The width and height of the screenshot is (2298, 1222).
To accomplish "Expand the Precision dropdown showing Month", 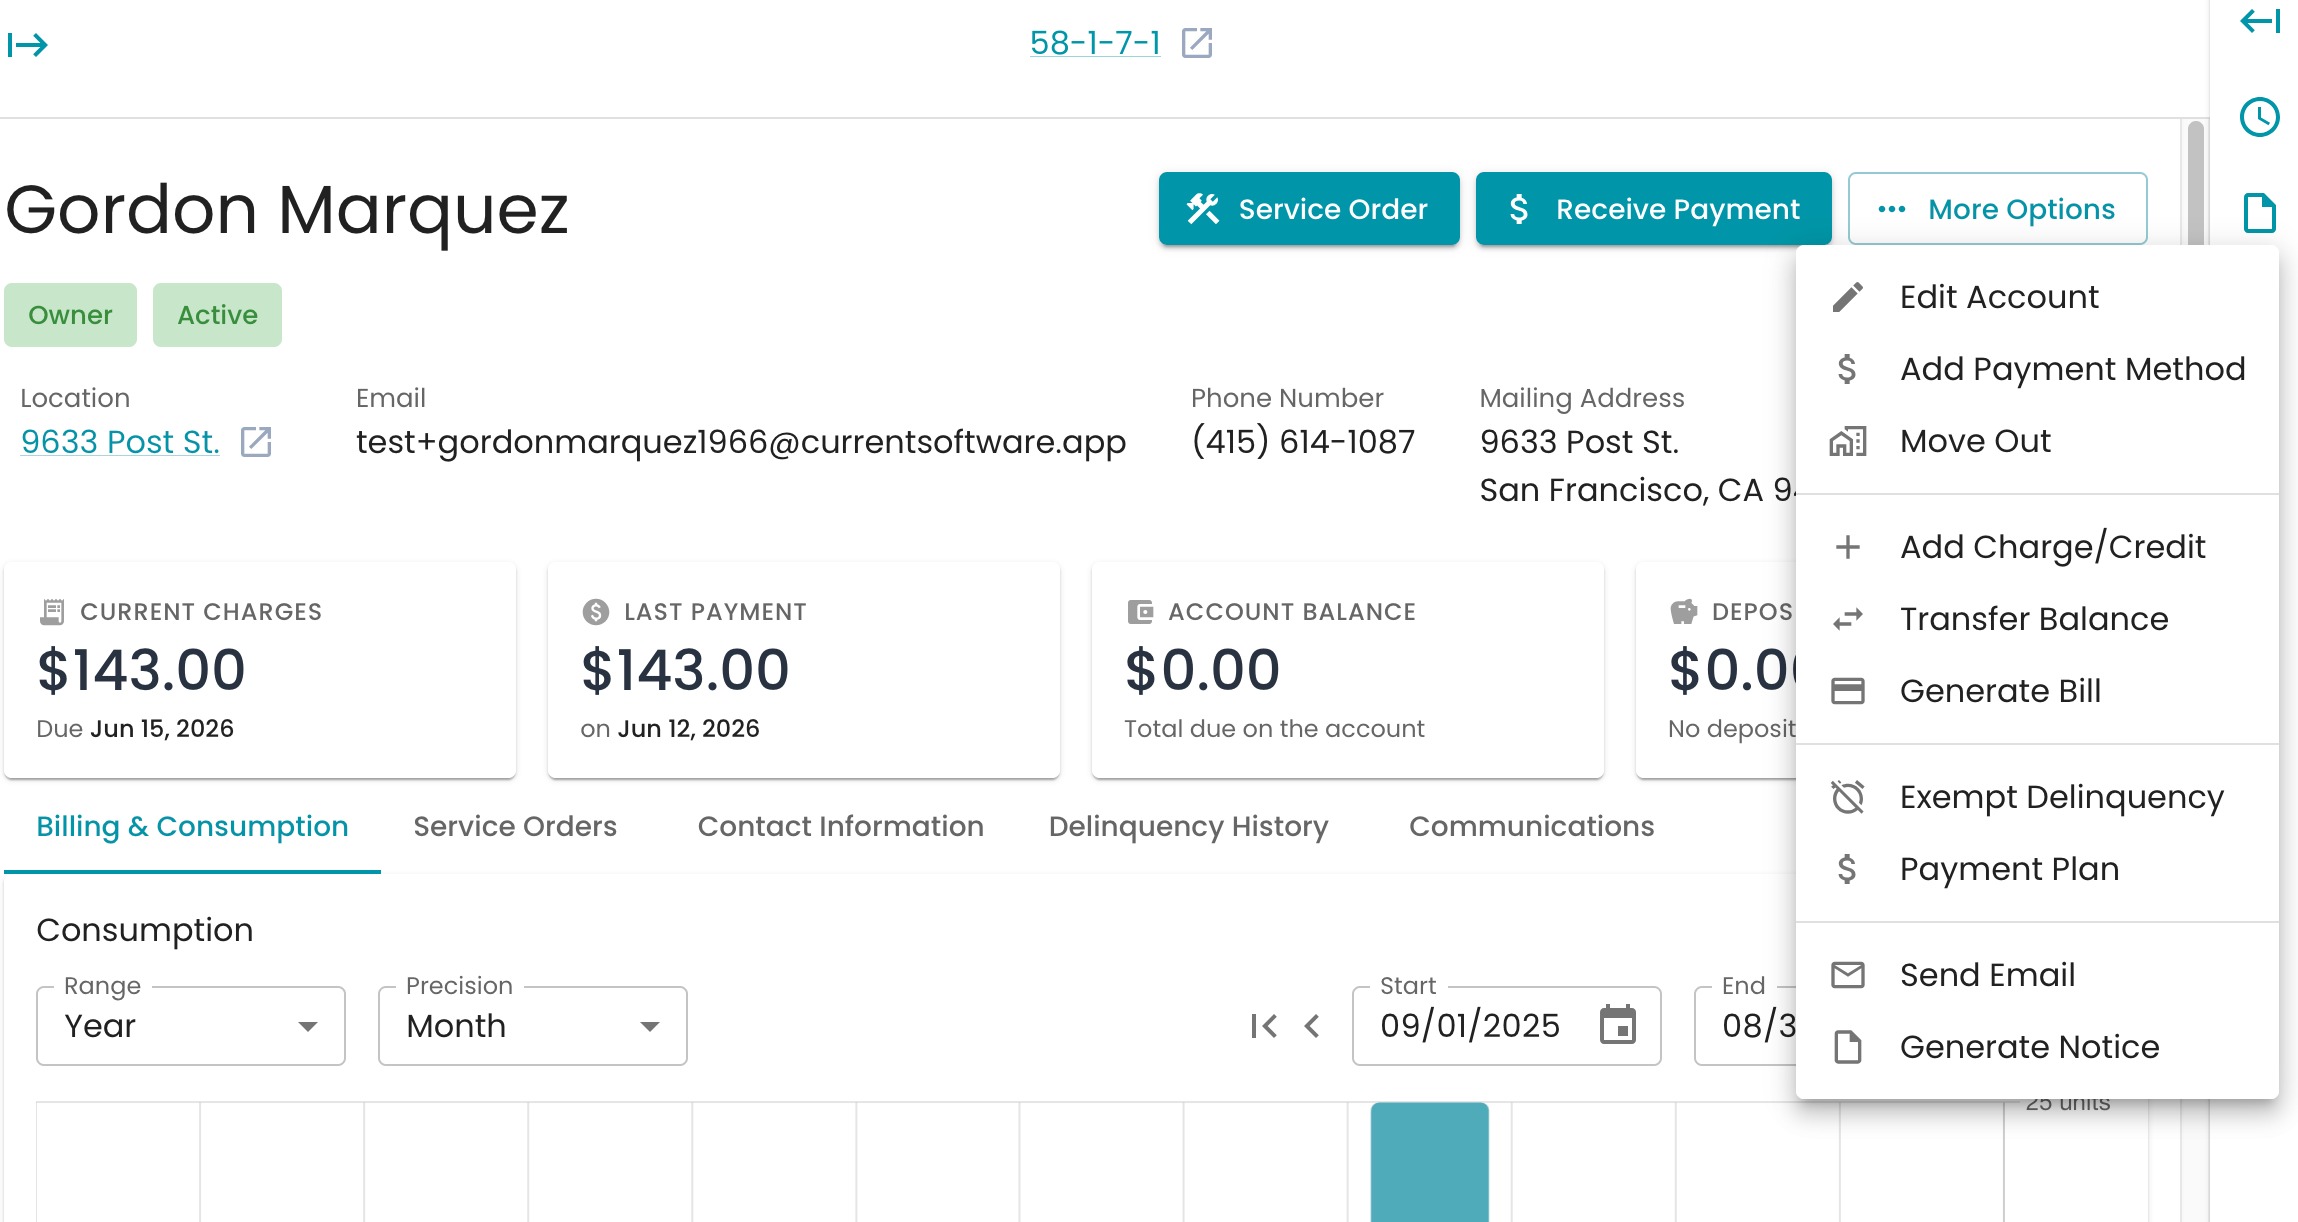I will 533,1026.
